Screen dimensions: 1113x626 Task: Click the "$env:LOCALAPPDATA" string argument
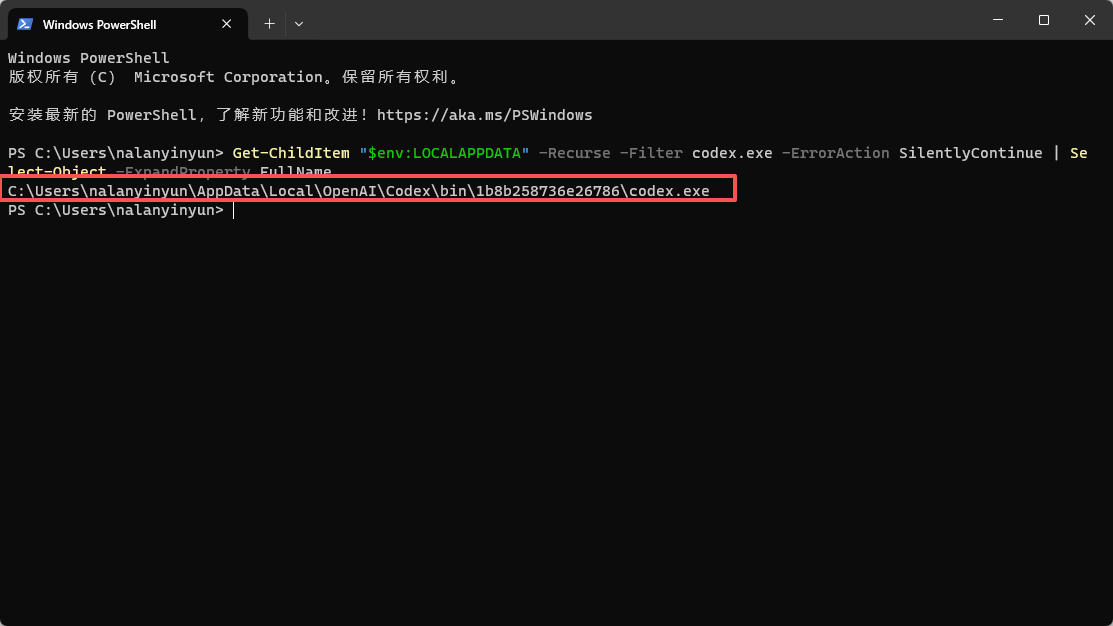[444, 153]
